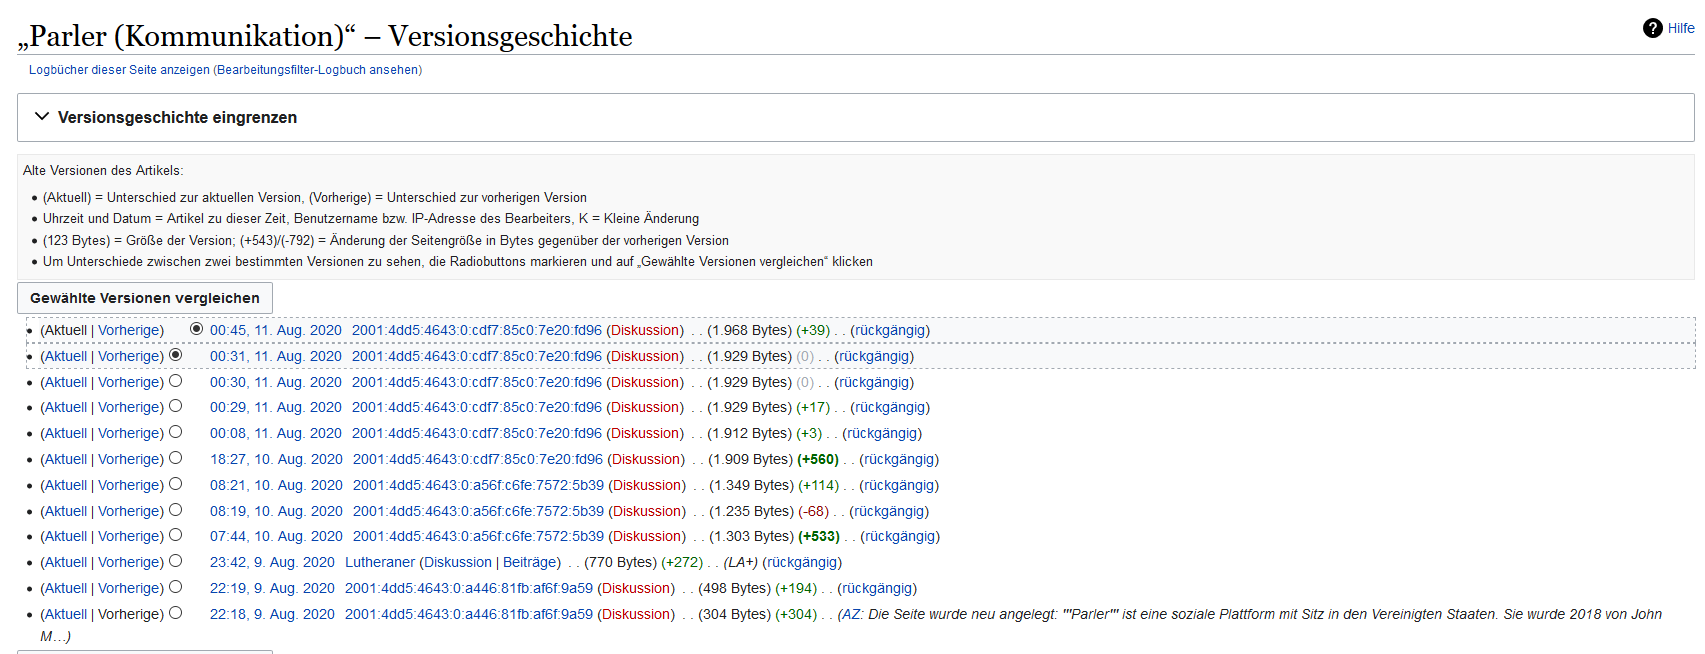The image size is (1705, 654).
Task: Click rückgängig for the 18:27 revision
Action: (x=899, y=460)
